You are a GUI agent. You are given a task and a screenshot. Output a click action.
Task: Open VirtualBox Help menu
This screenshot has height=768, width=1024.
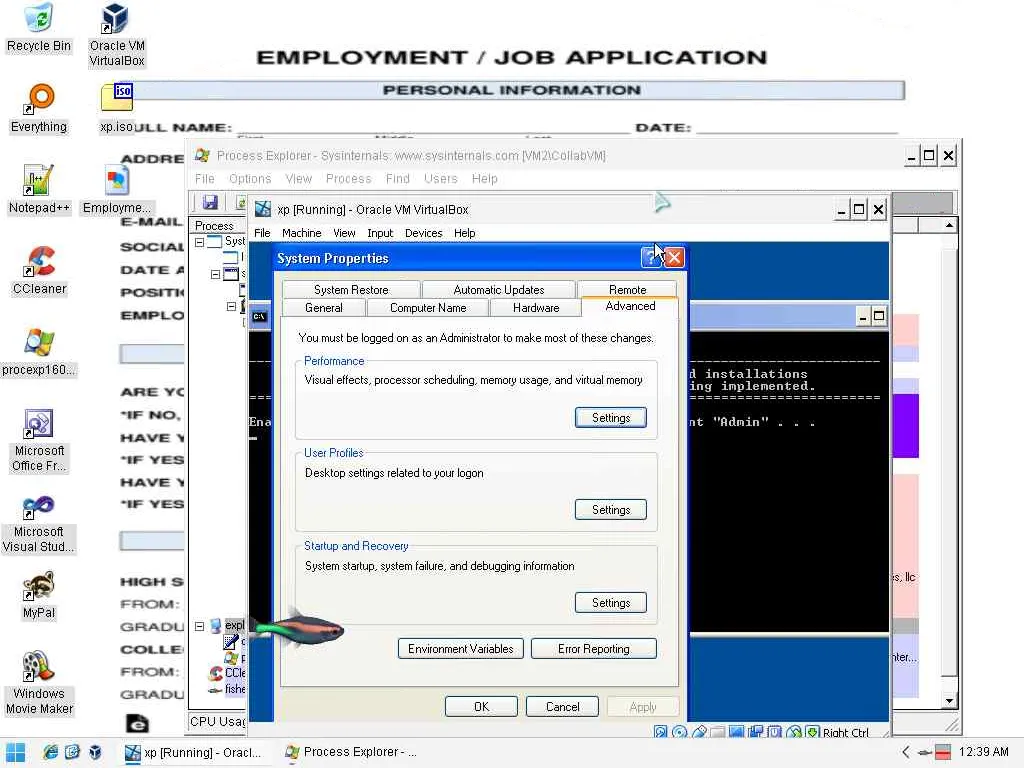pos(464,233)
